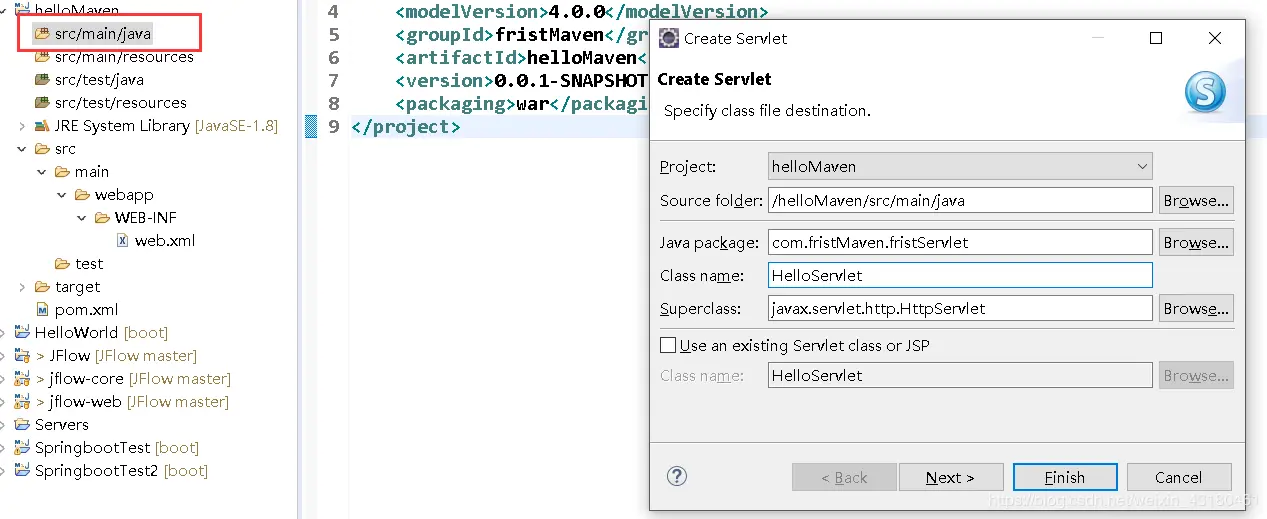Click Finish to create the servlet

pyautogui.click(x=1065, y=477)
